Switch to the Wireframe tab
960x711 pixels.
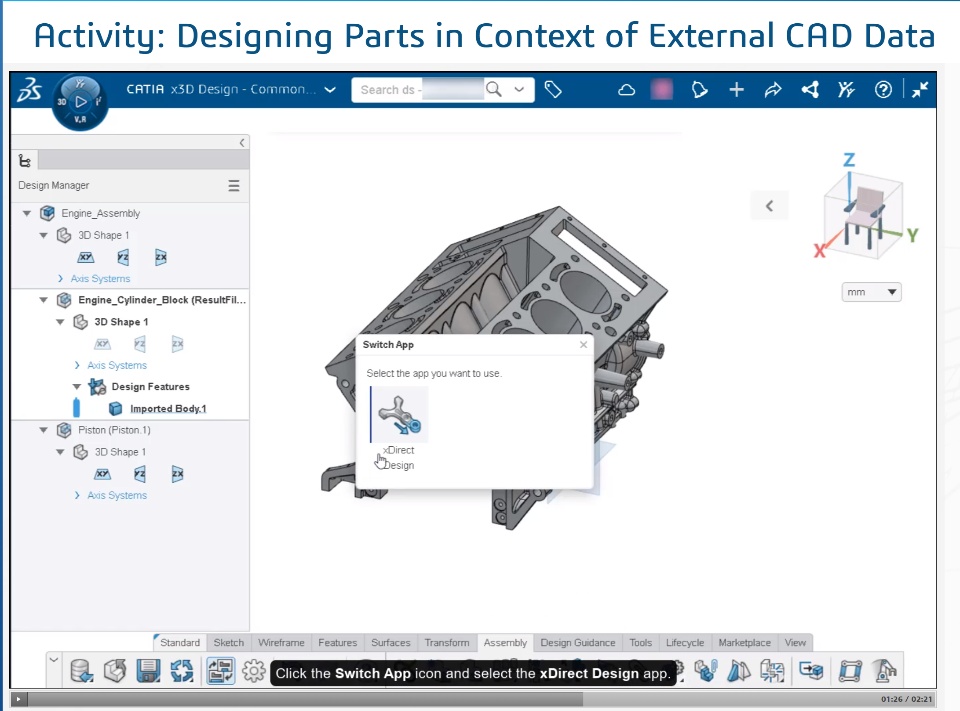coord(281,642)
